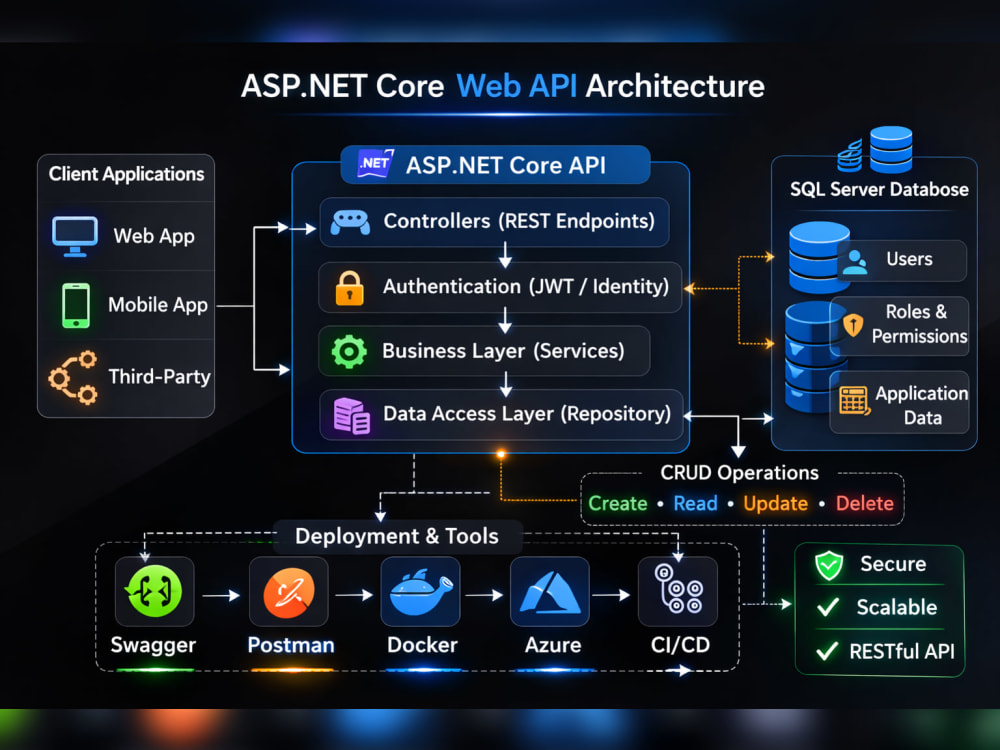Click the 'Web App' label
The height and width of the screenshot is (750, 1000).
pos(154,236)
